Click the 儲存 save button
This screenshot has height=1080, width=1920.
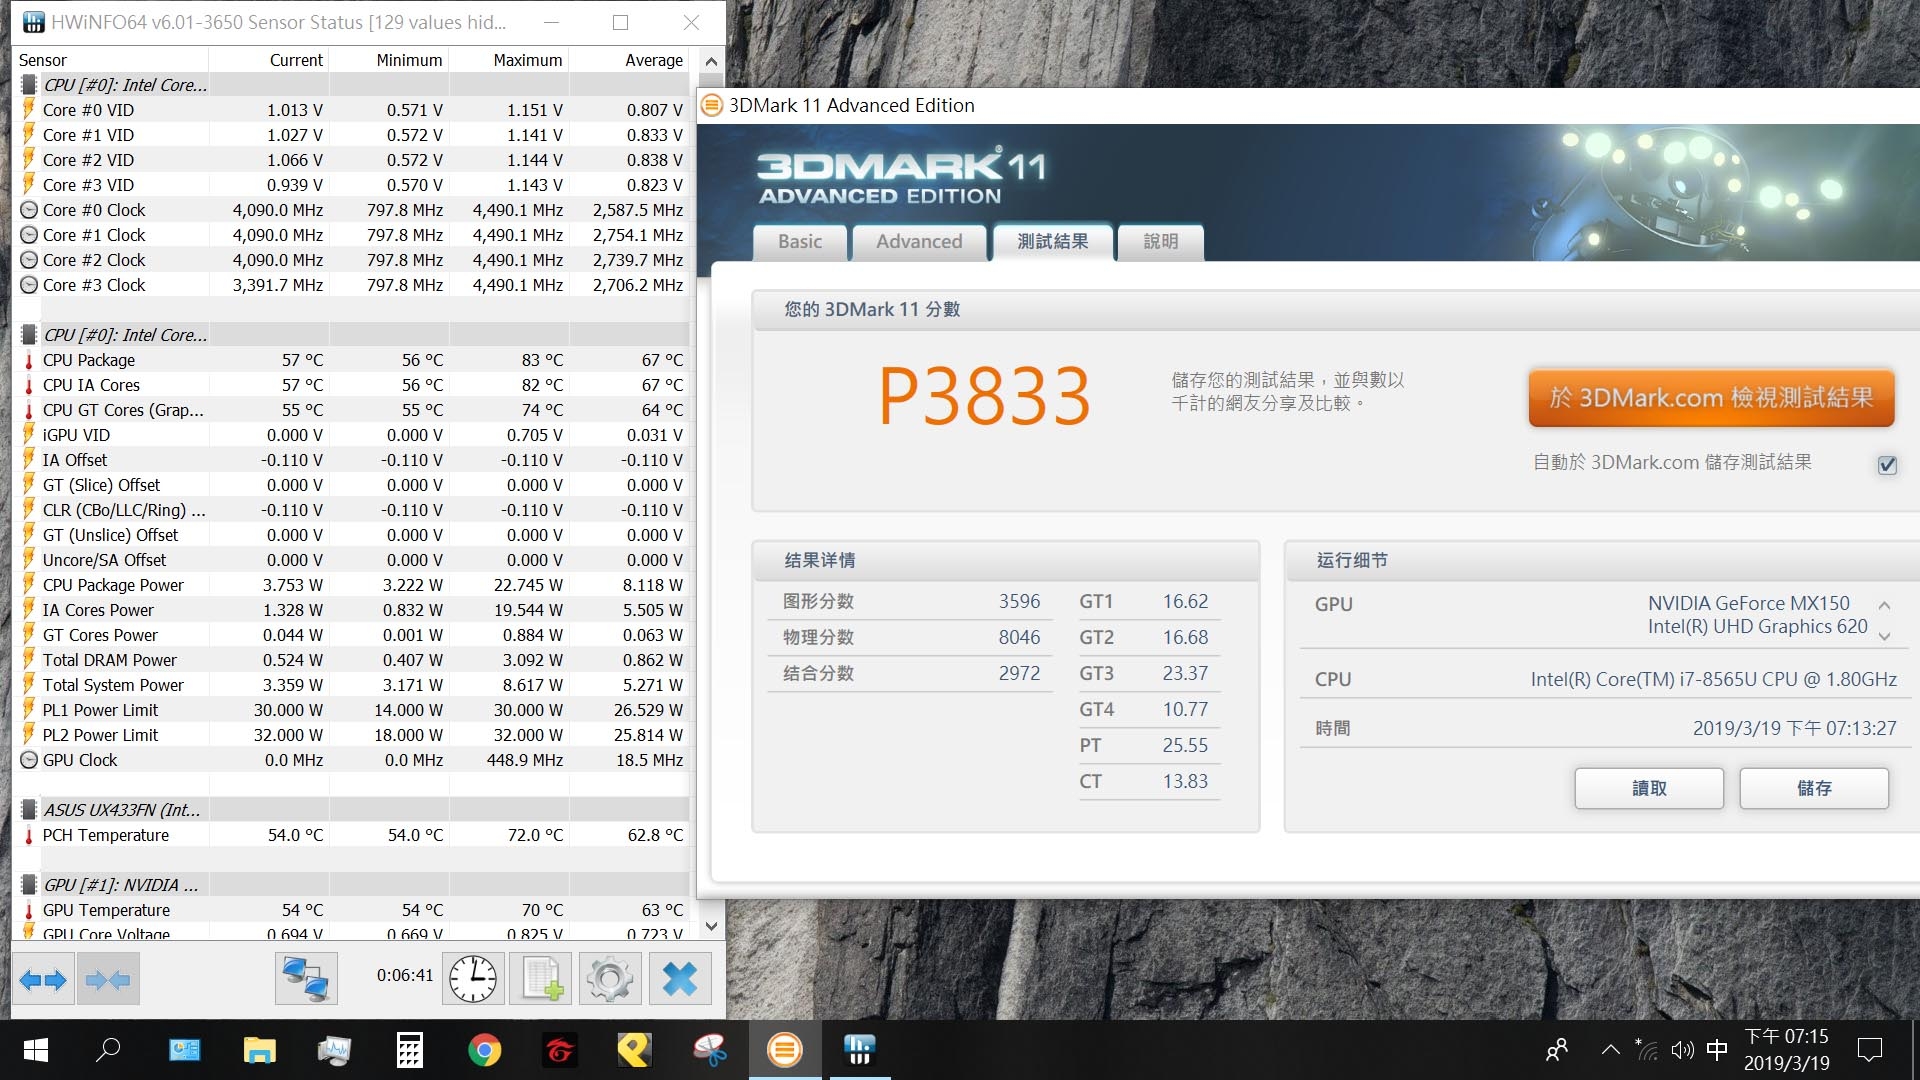1814,788
